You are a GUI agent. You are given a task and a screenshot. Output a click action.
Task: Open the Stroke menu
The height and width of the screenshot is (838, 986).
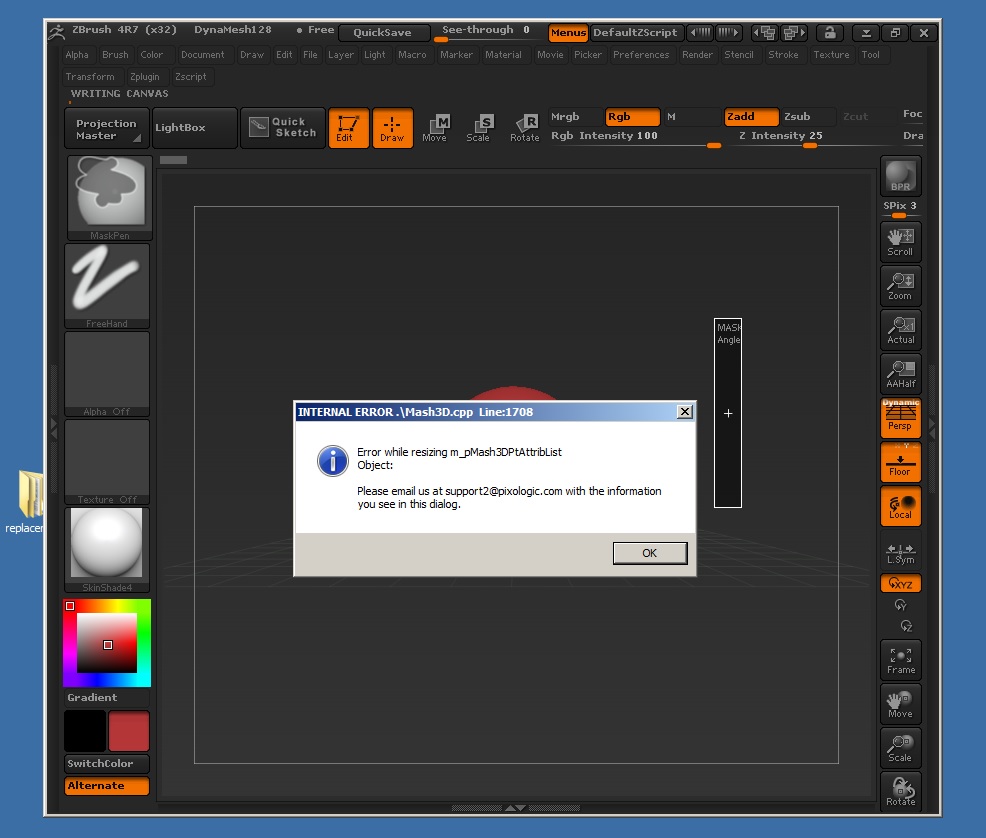(x=784, y=55)
